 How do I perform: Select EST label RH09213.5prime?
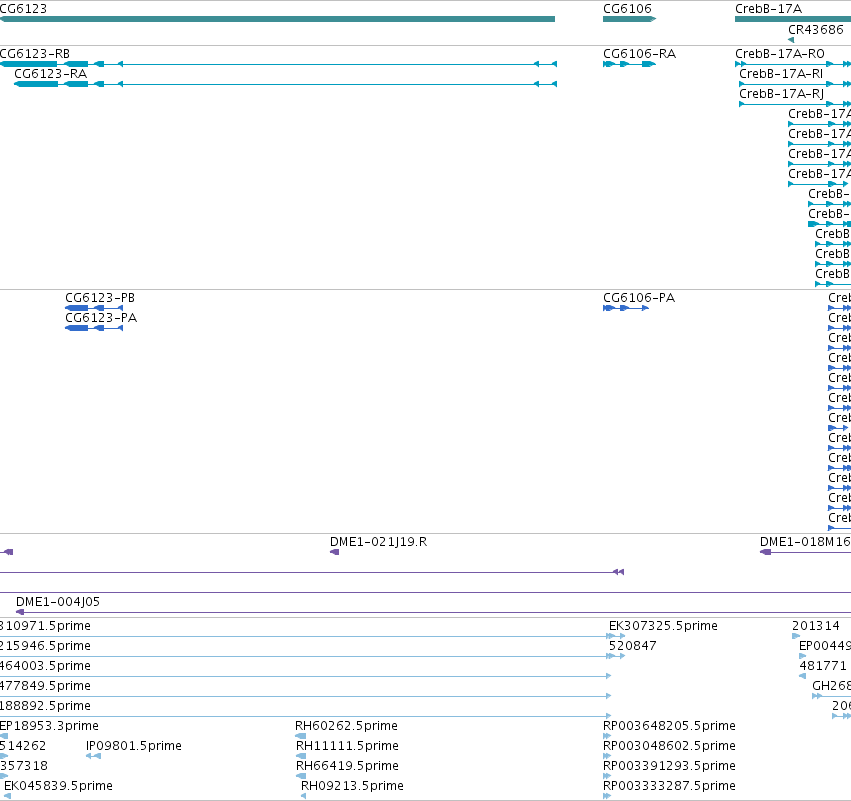(x=352, y=786)
